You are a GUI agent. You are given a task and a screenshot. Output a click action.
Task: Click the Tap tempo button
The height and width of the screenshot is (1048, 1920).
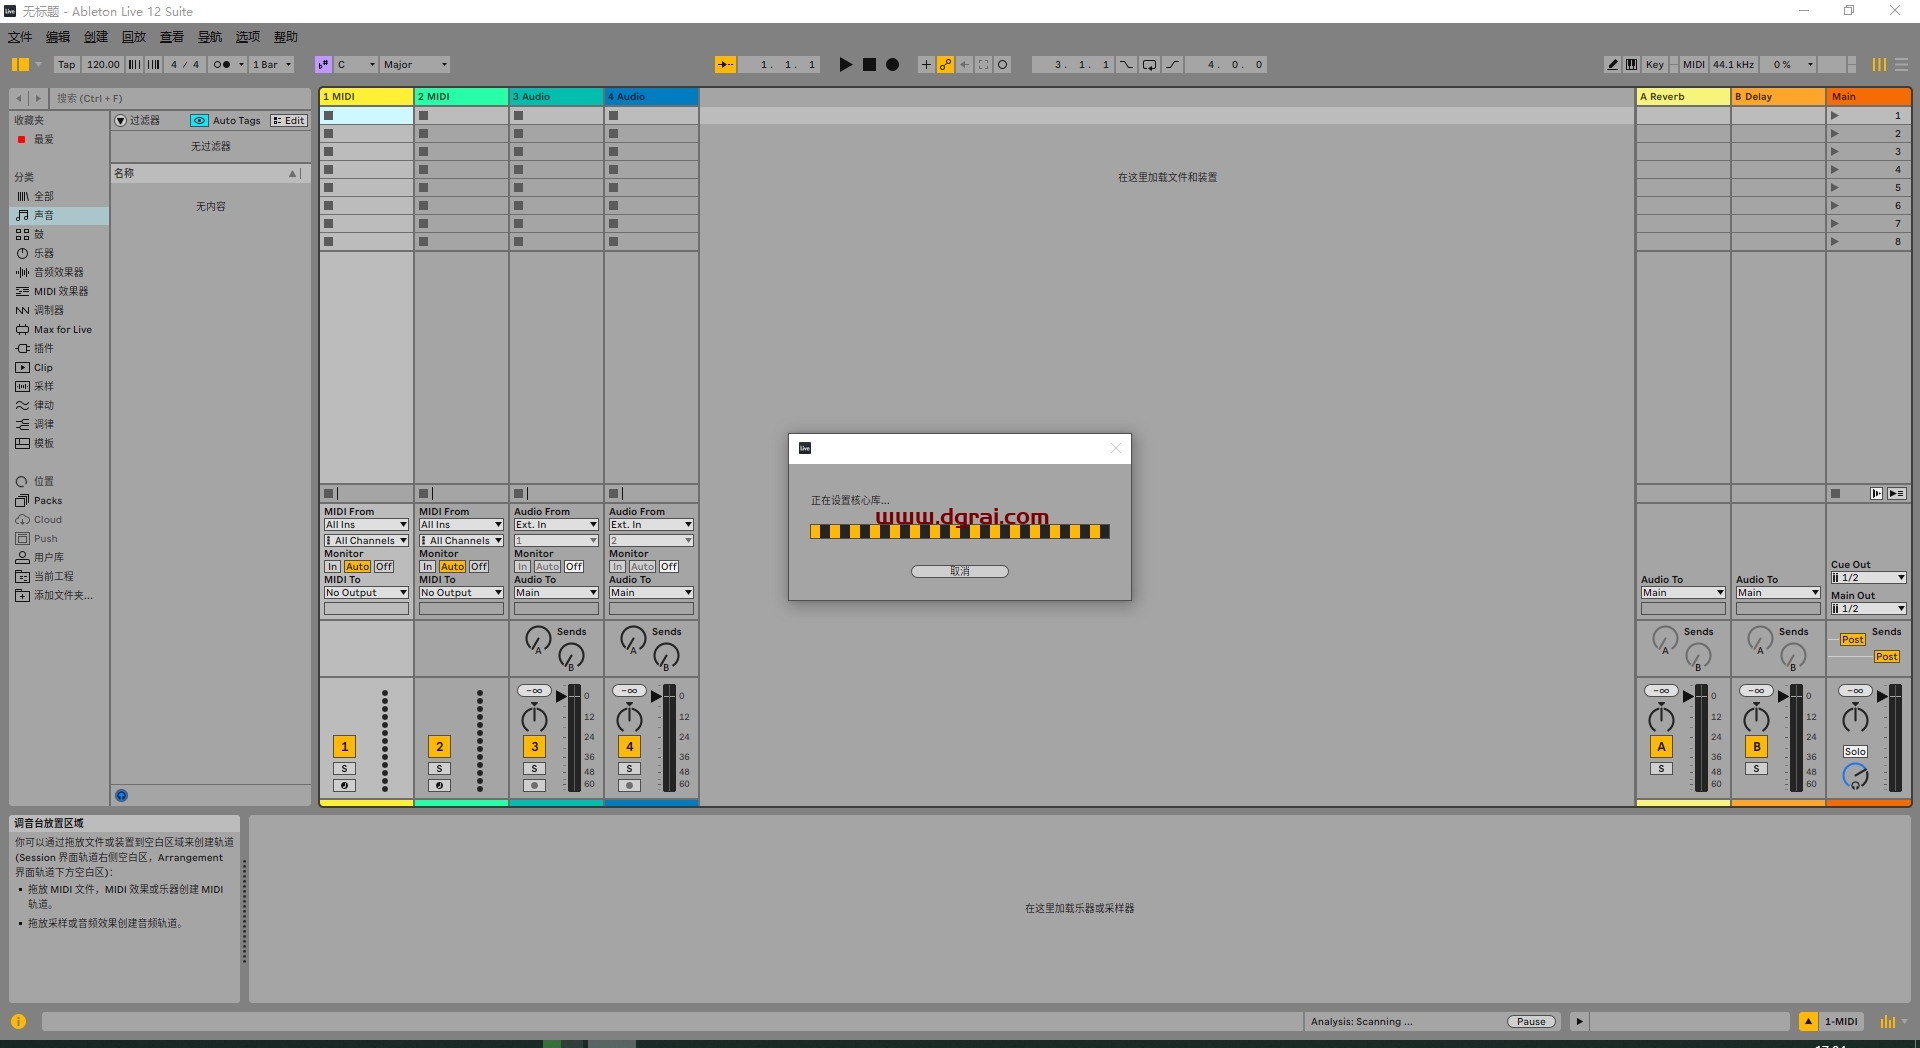tap(67, 64)
